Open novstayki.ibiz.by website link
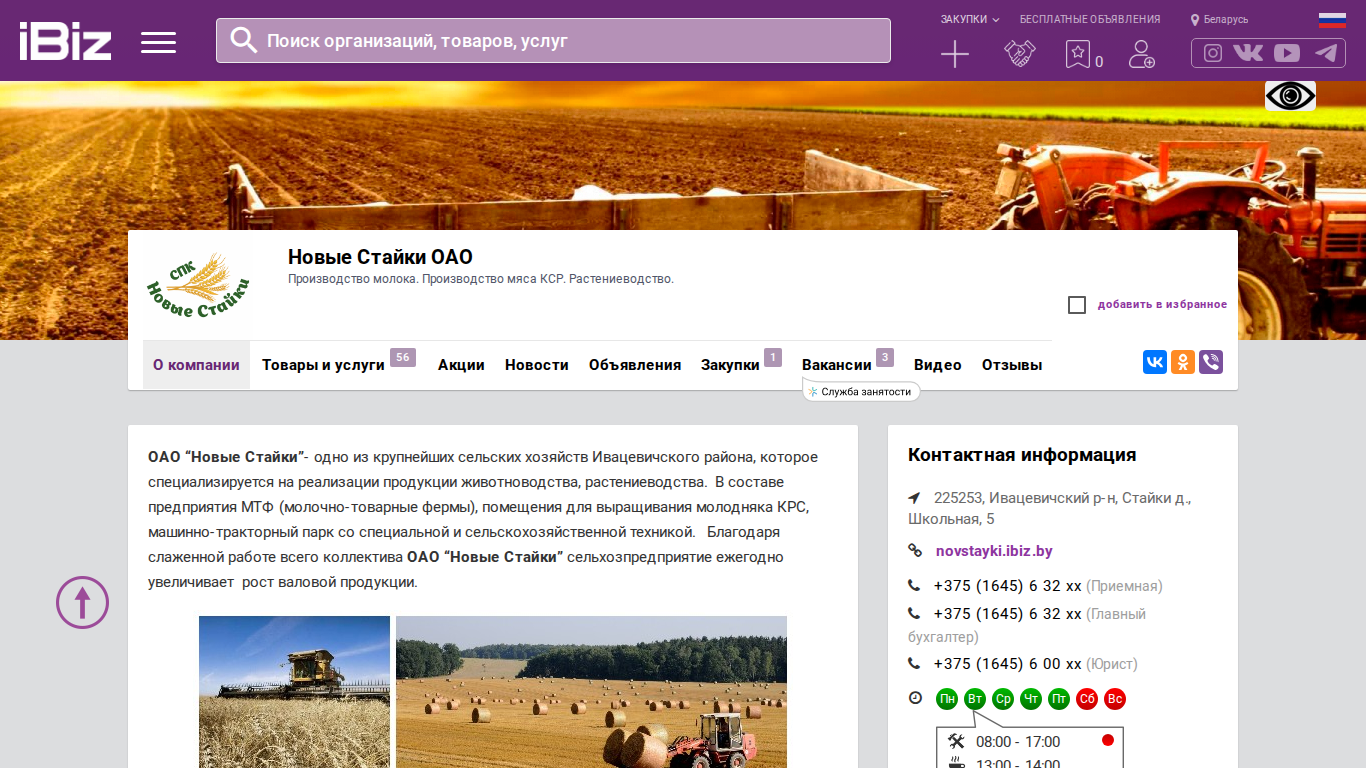Image resolution: width=1366 pixels, height=768 pixels. pyautogui.click(x=994, y=551)
